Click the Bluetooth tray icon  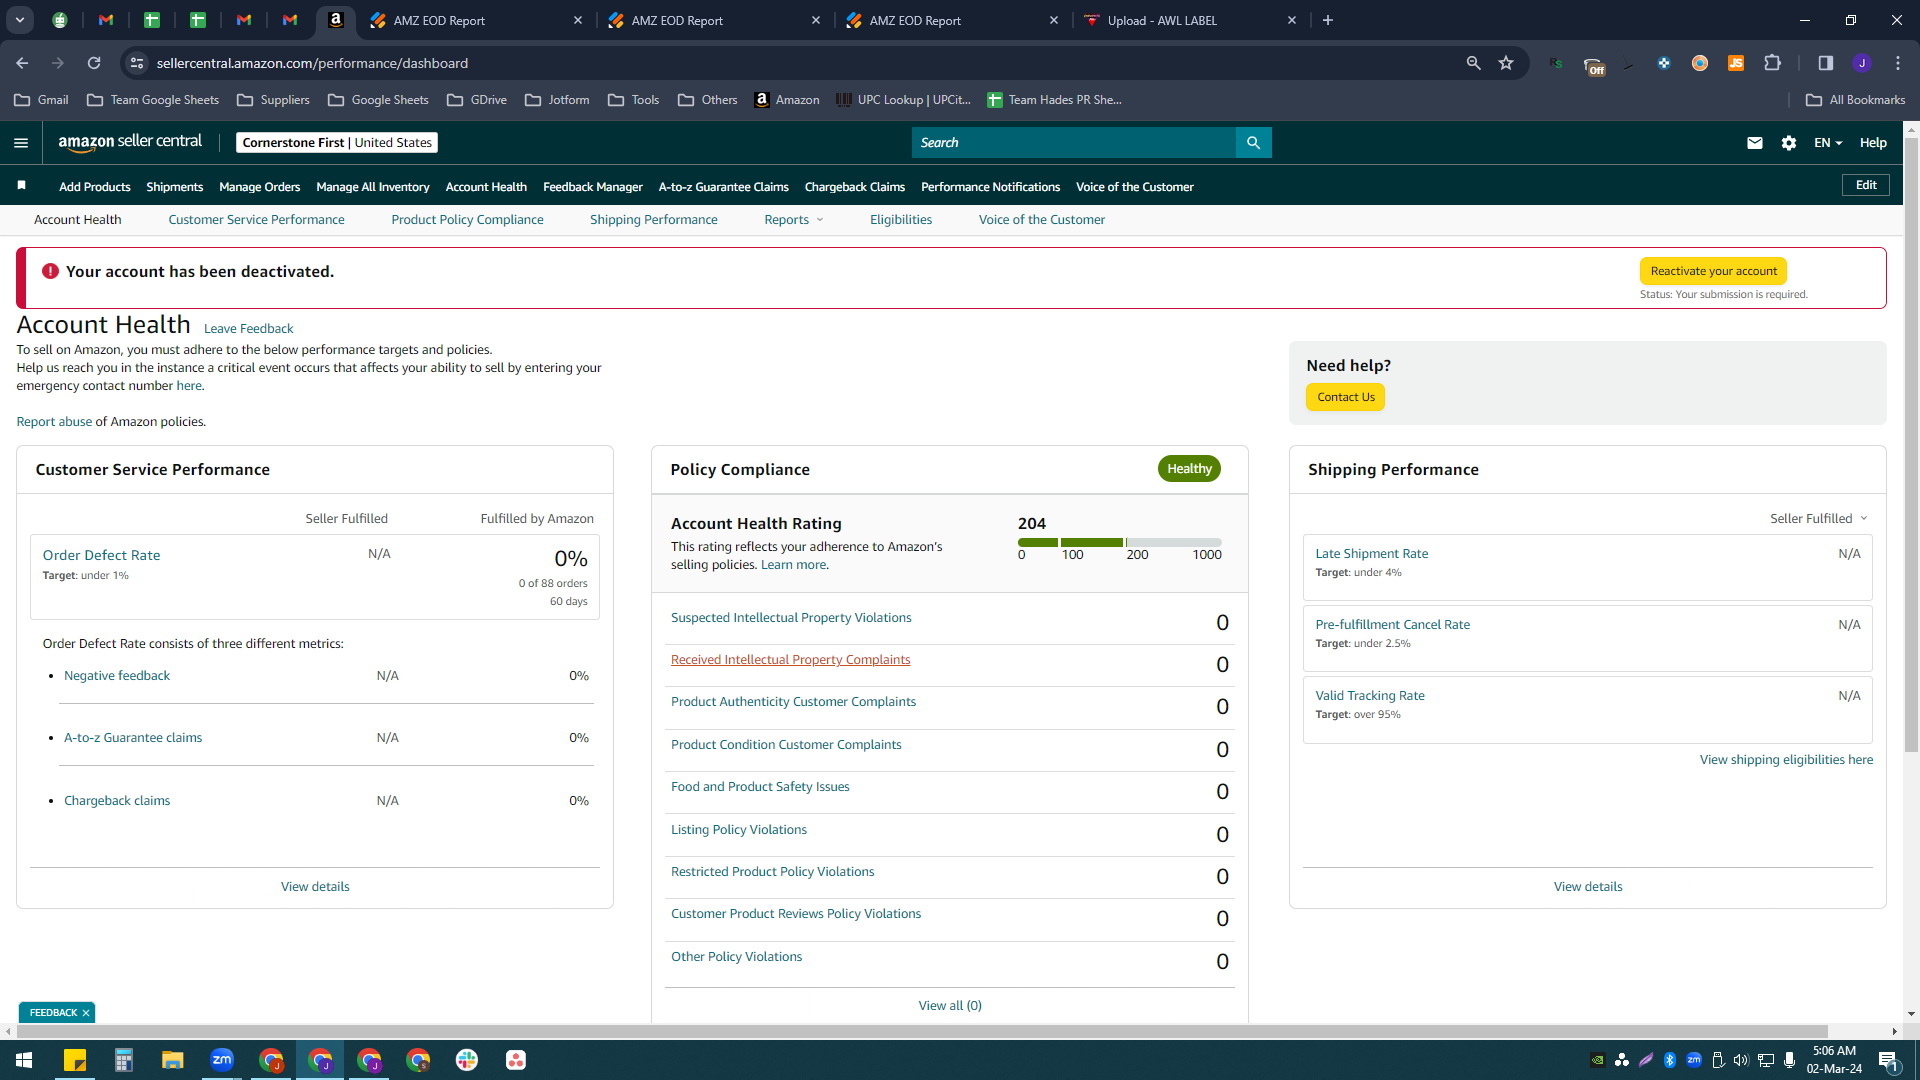pyautogui.click(x=1670, y=1060)
